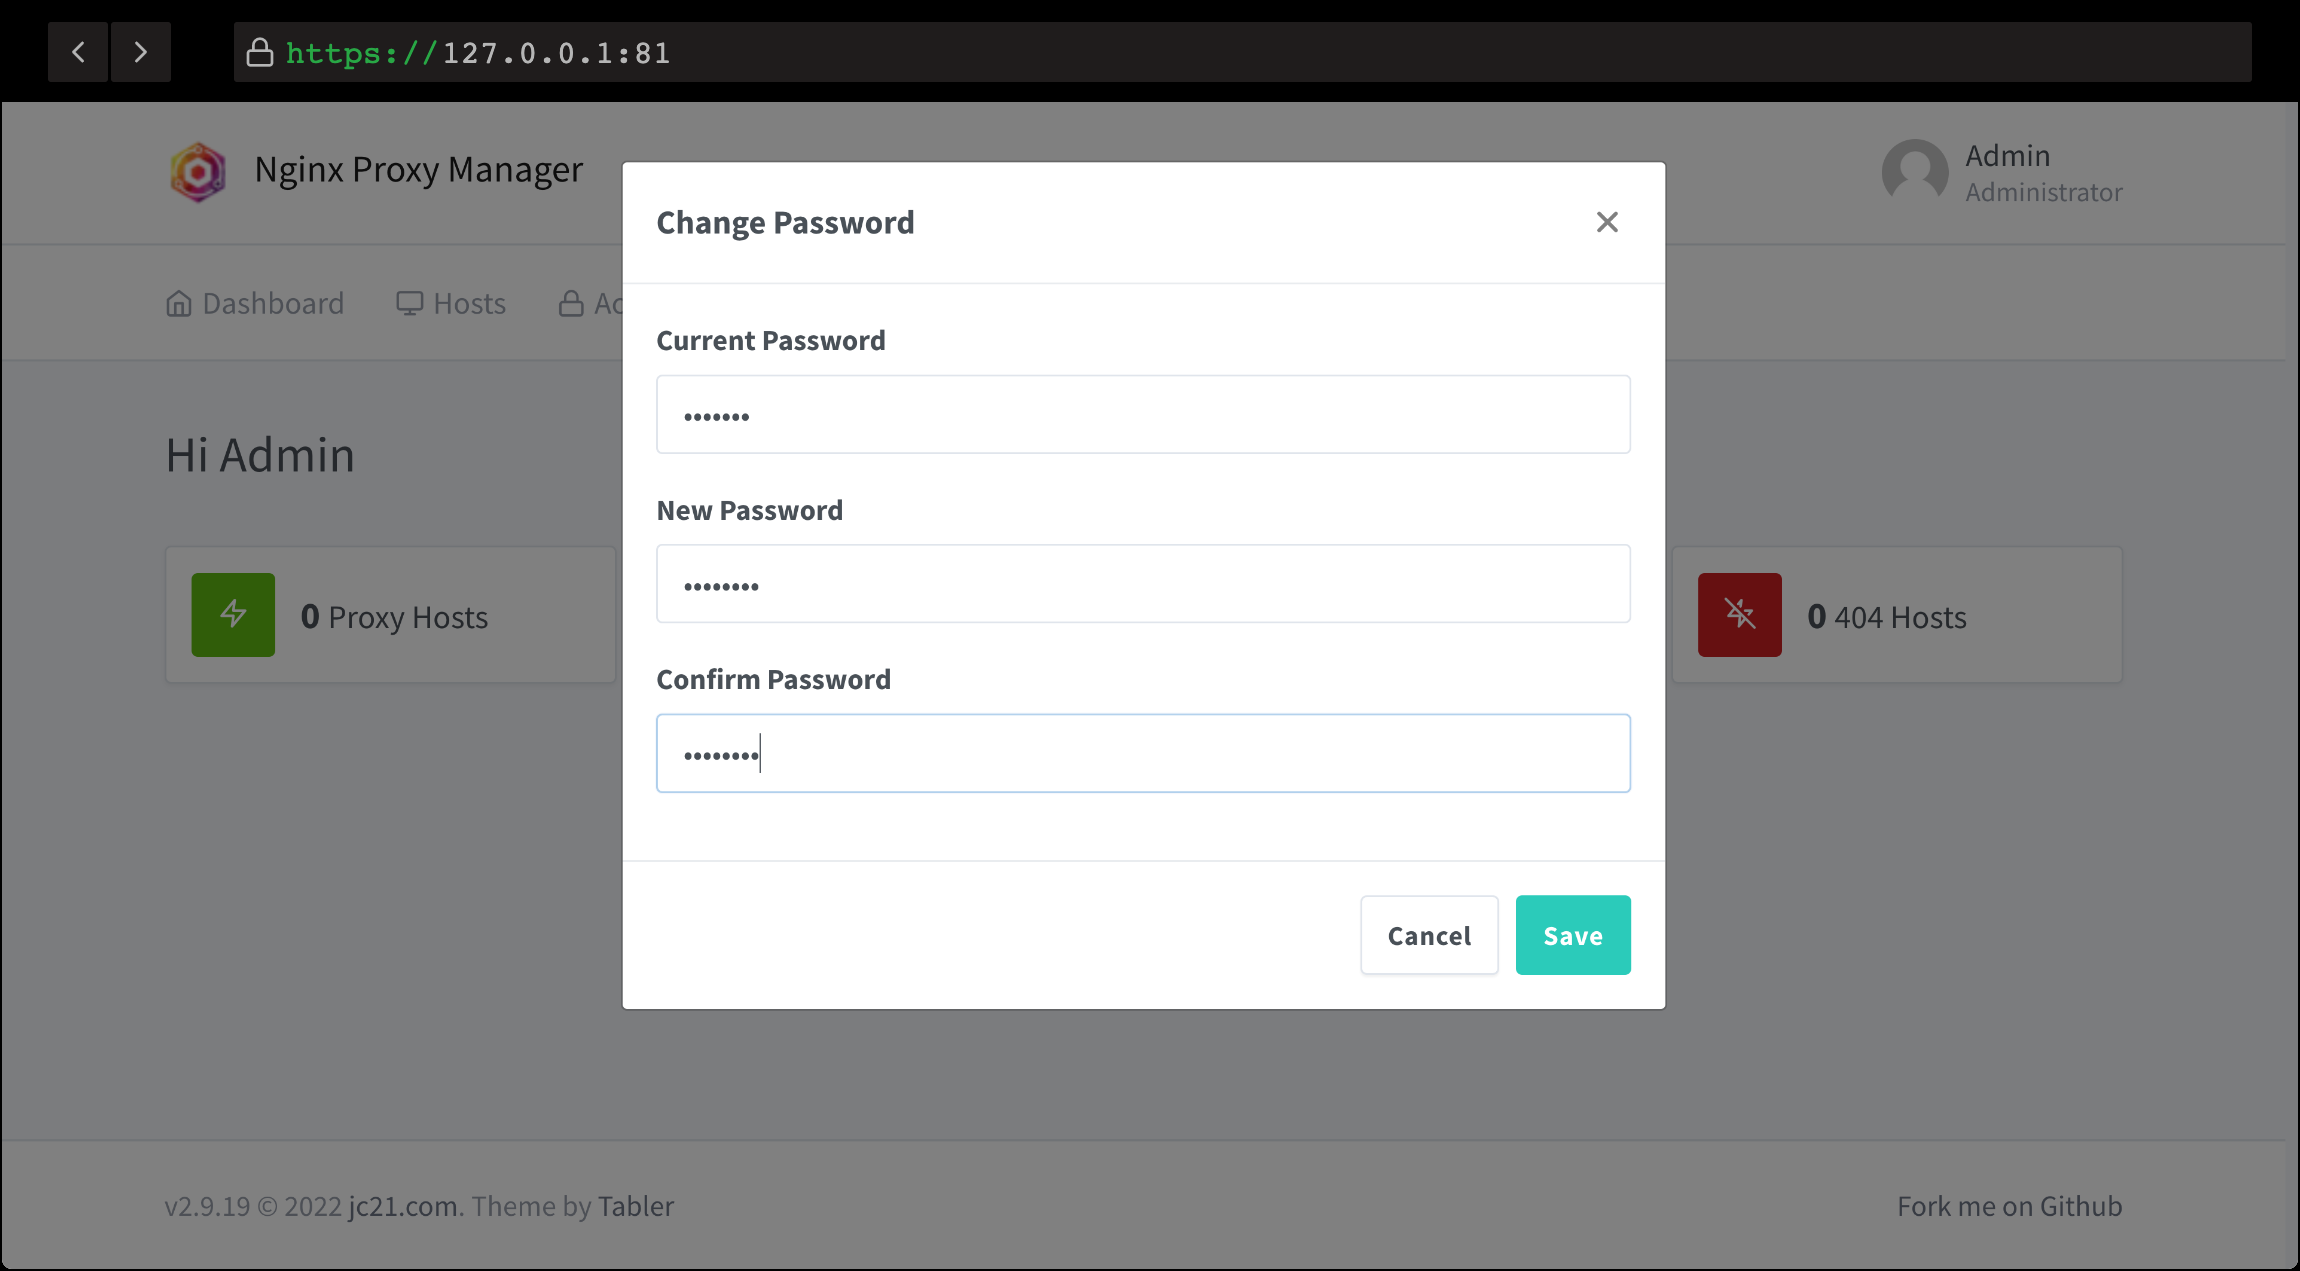
Task: Click the Save button to confirm password
Action: point(1572,934)
